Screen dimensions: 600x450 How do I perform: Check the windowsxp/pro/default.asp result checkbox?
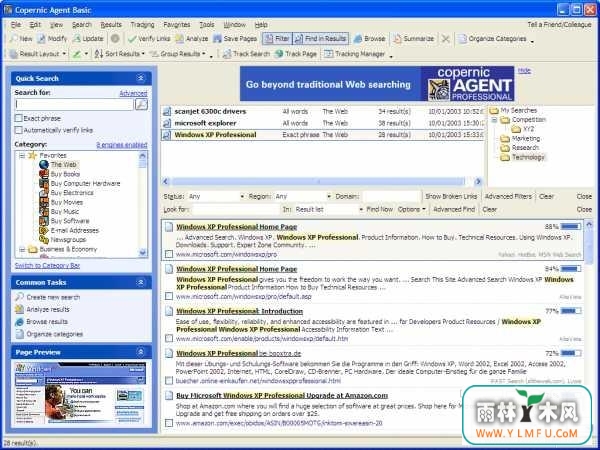pyautogui.click(x=169, y=296)
